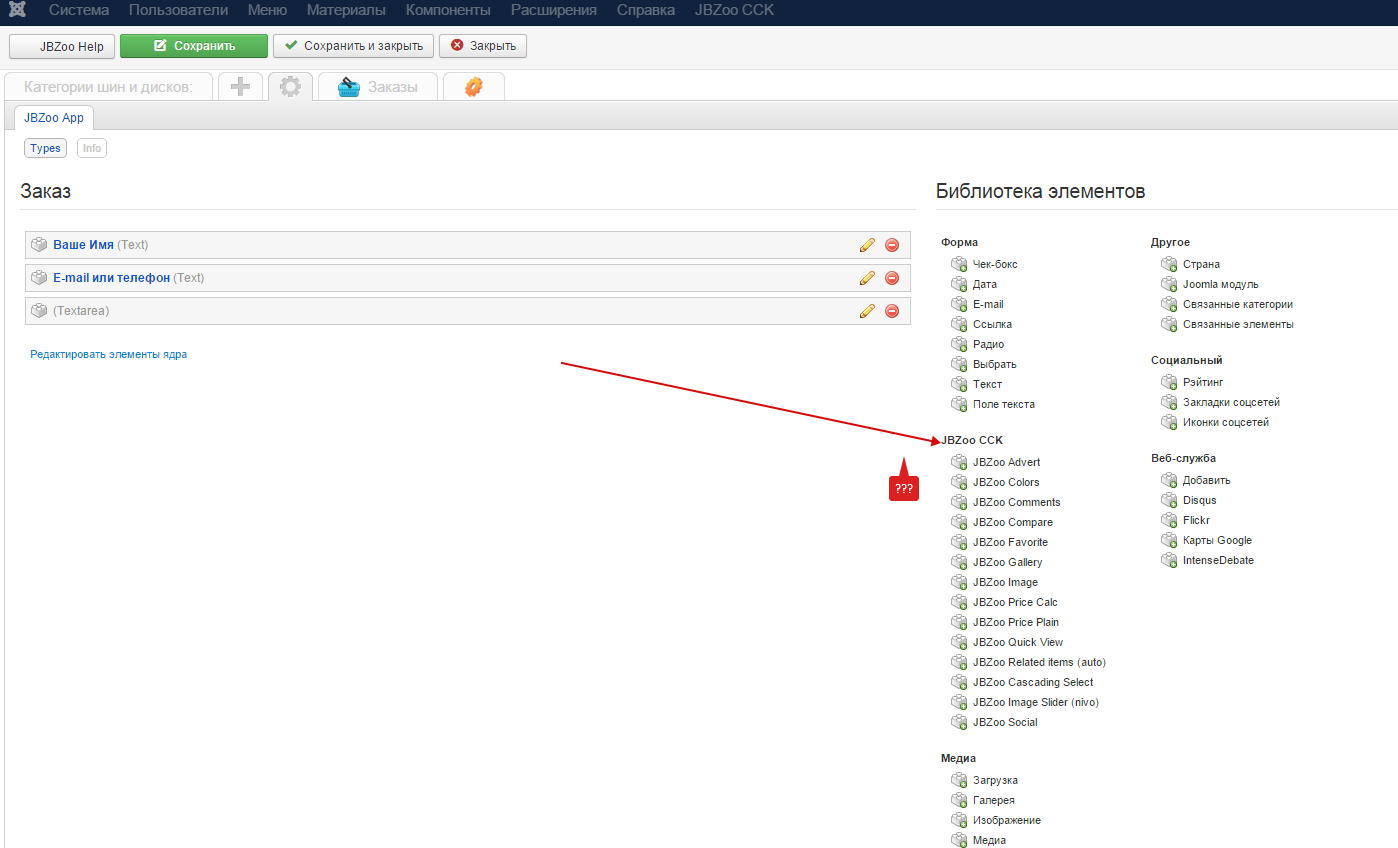Image resolution: width=1398 pixels, height=848 pixels.
Task: Add the Выбрать element
Action: tap(994, 364)
